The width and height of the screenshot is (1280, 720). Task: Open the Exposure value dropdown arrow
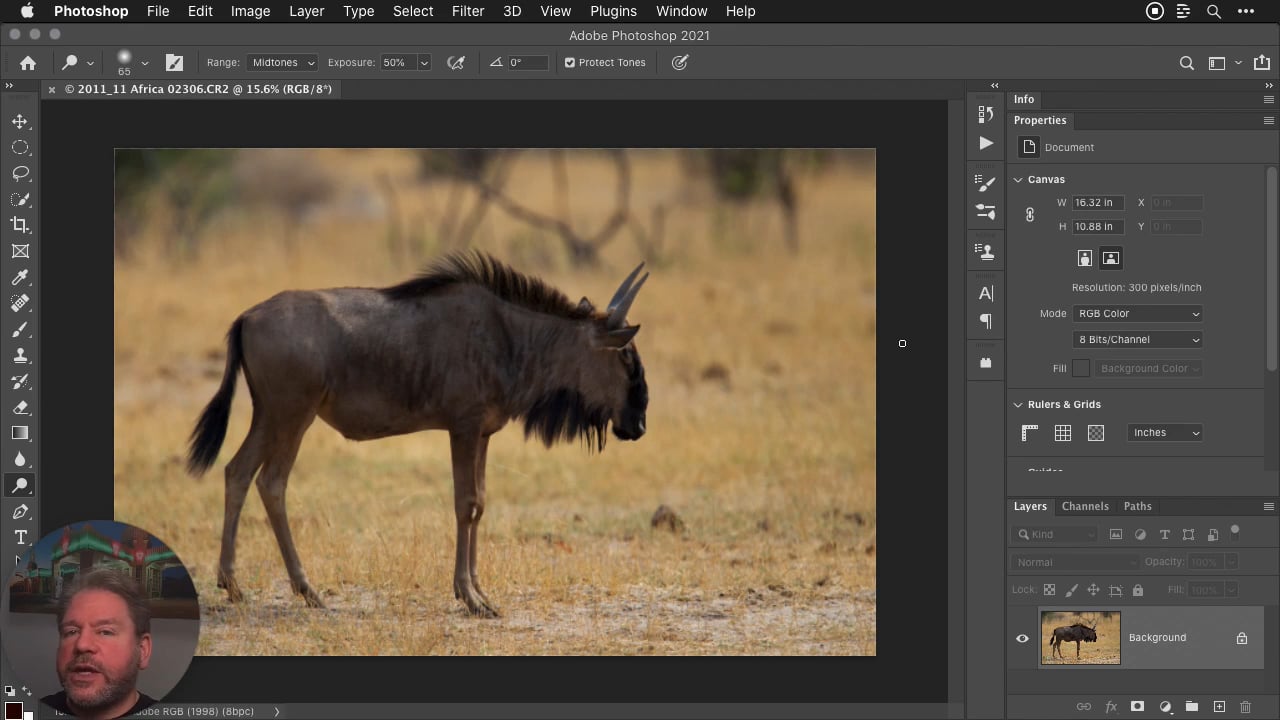424,62
